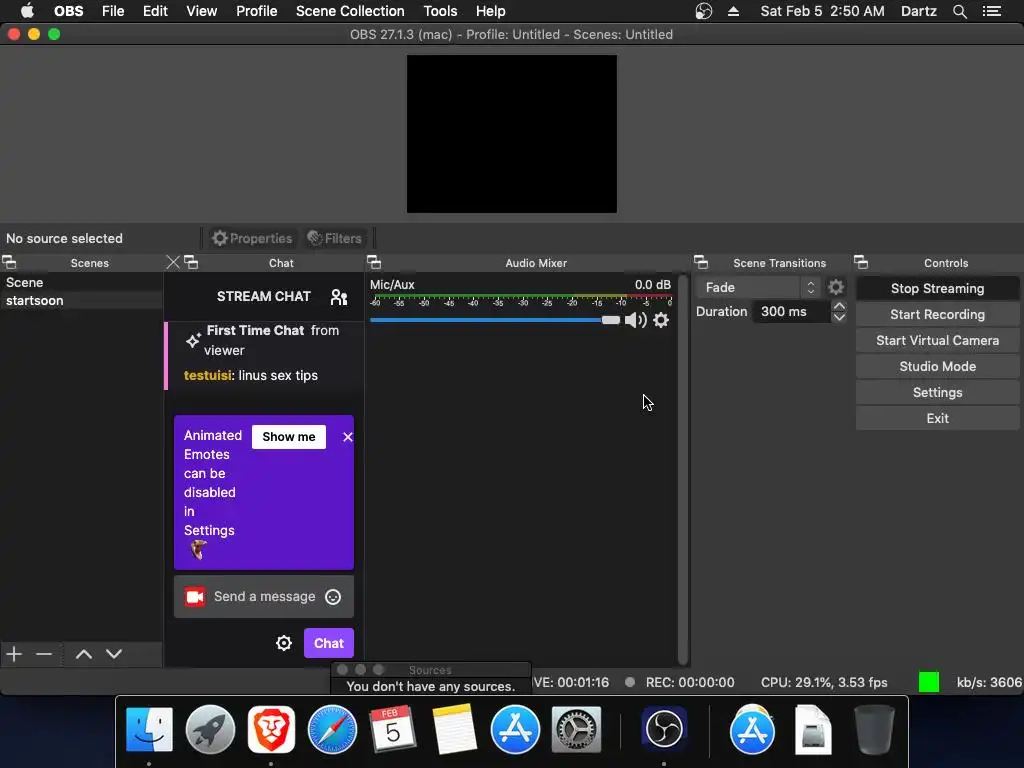1024x768 pixels.
Task: Click the Properties button
Action: coord(252,238)
